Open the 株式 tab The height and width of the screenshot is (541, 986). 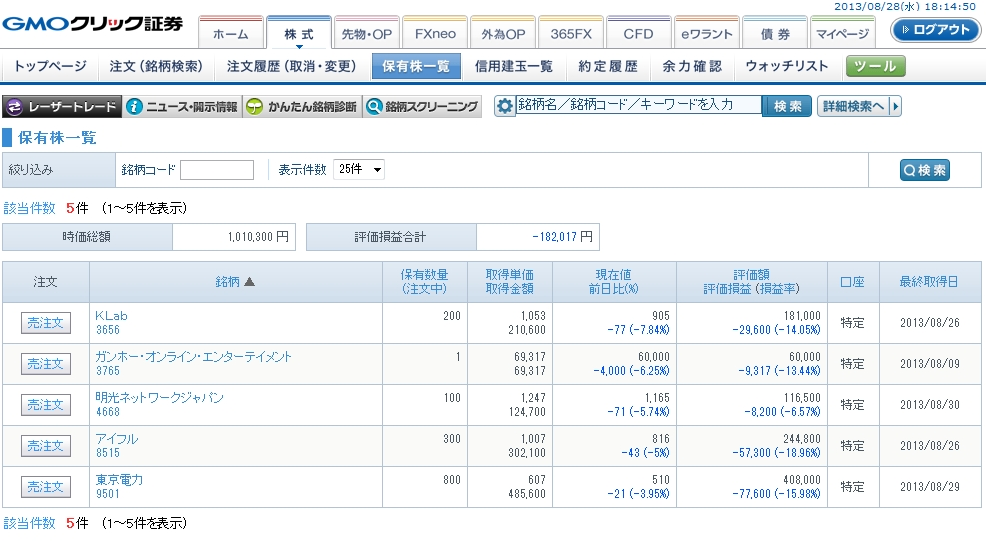point(299,33)
